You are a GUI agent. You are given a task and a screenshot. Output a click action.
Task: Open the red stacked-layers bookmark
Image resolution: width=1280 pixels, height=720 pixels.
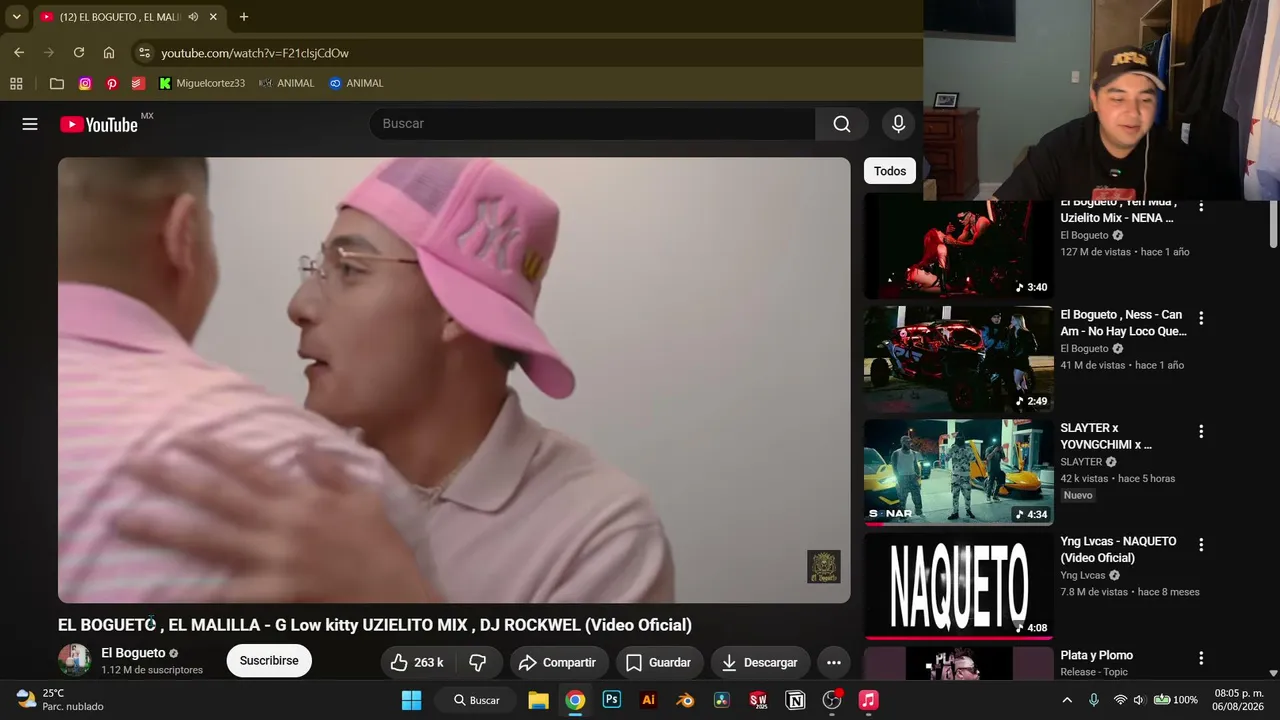coord(138,83)
